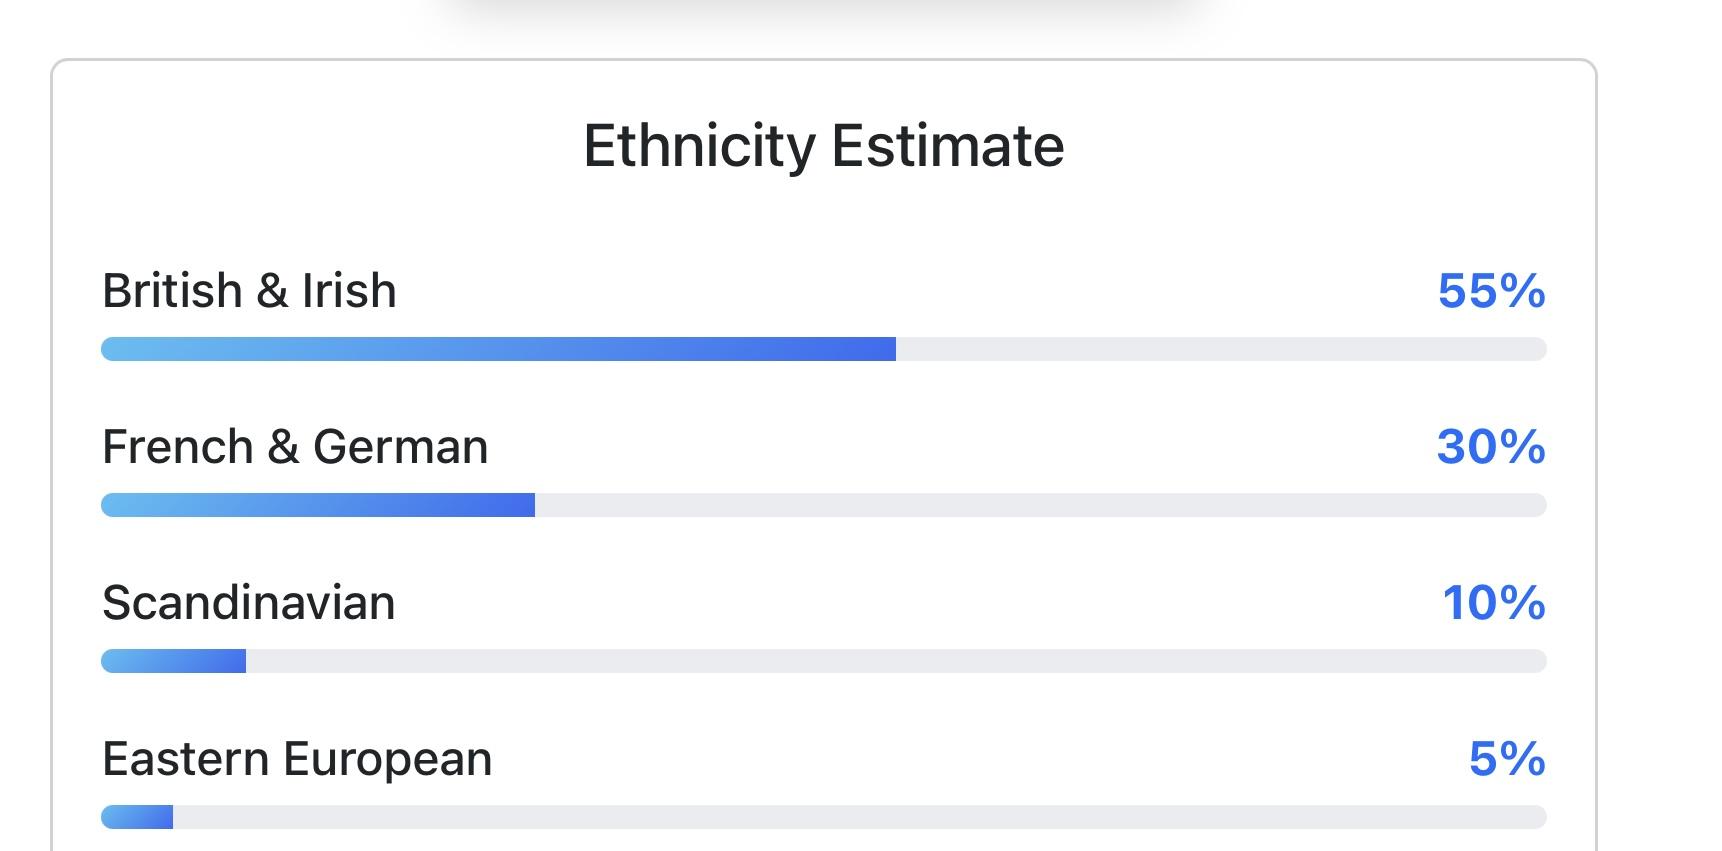The image size is (1722, 851).
Task: Click light blue start of Scandinavian bar
Action: click(120, 661)
